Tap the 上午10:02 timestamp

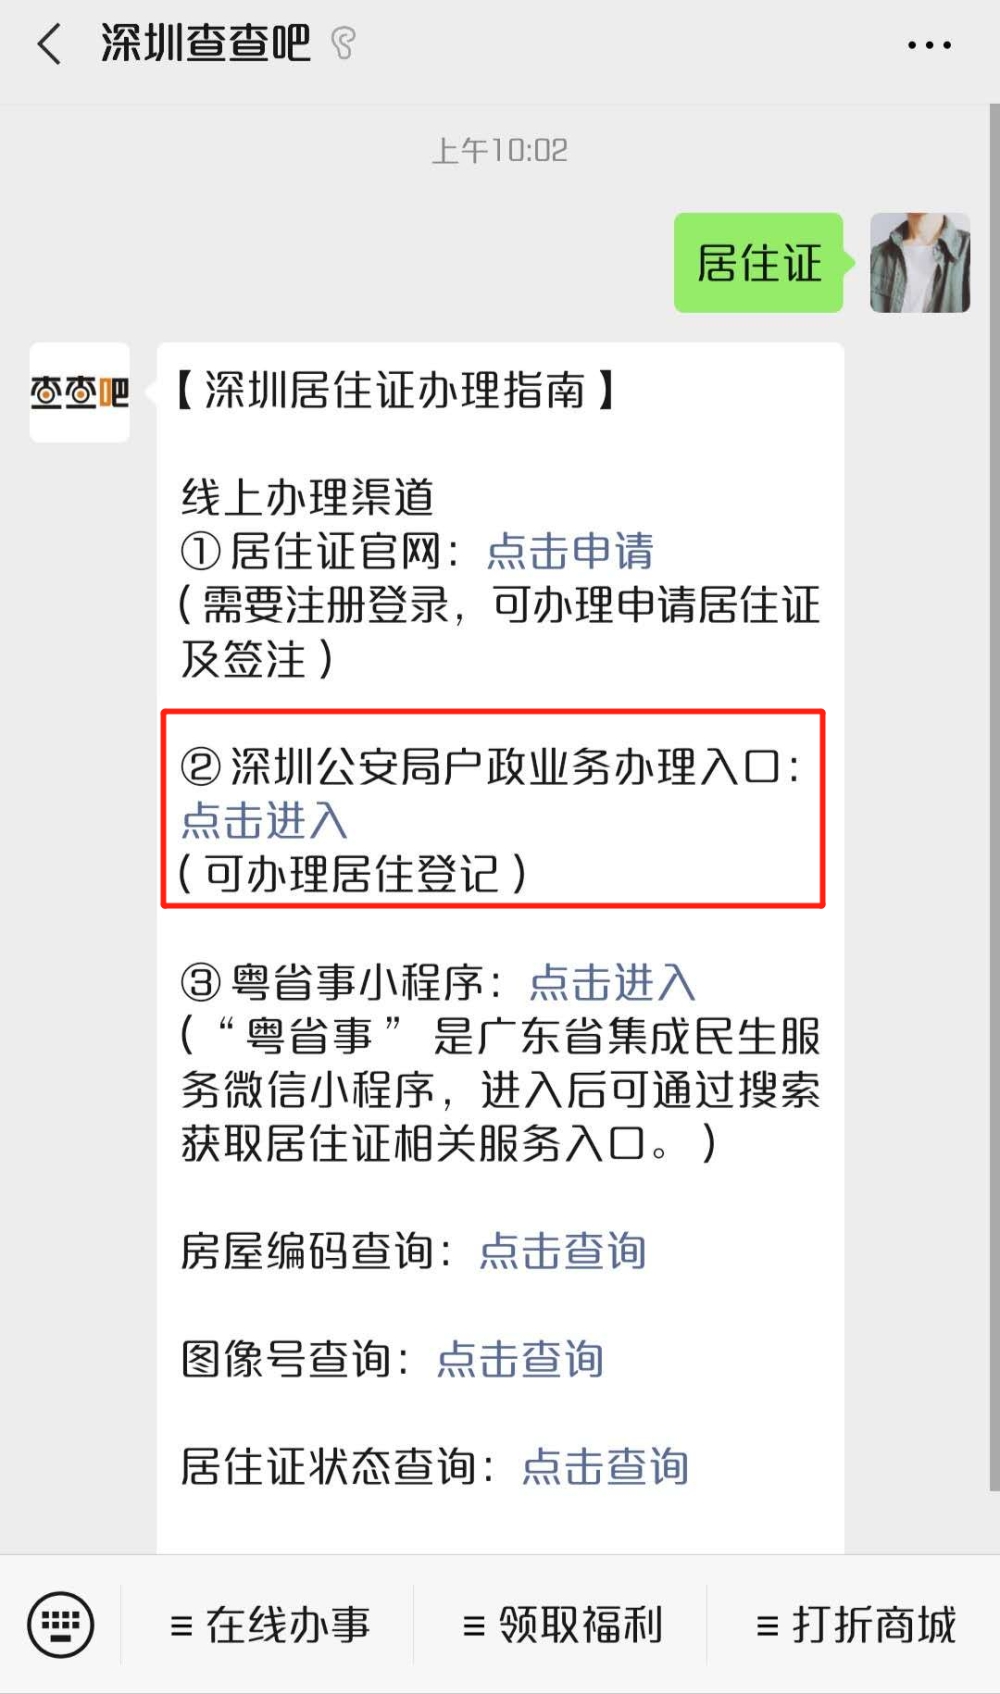click(500, 151)
